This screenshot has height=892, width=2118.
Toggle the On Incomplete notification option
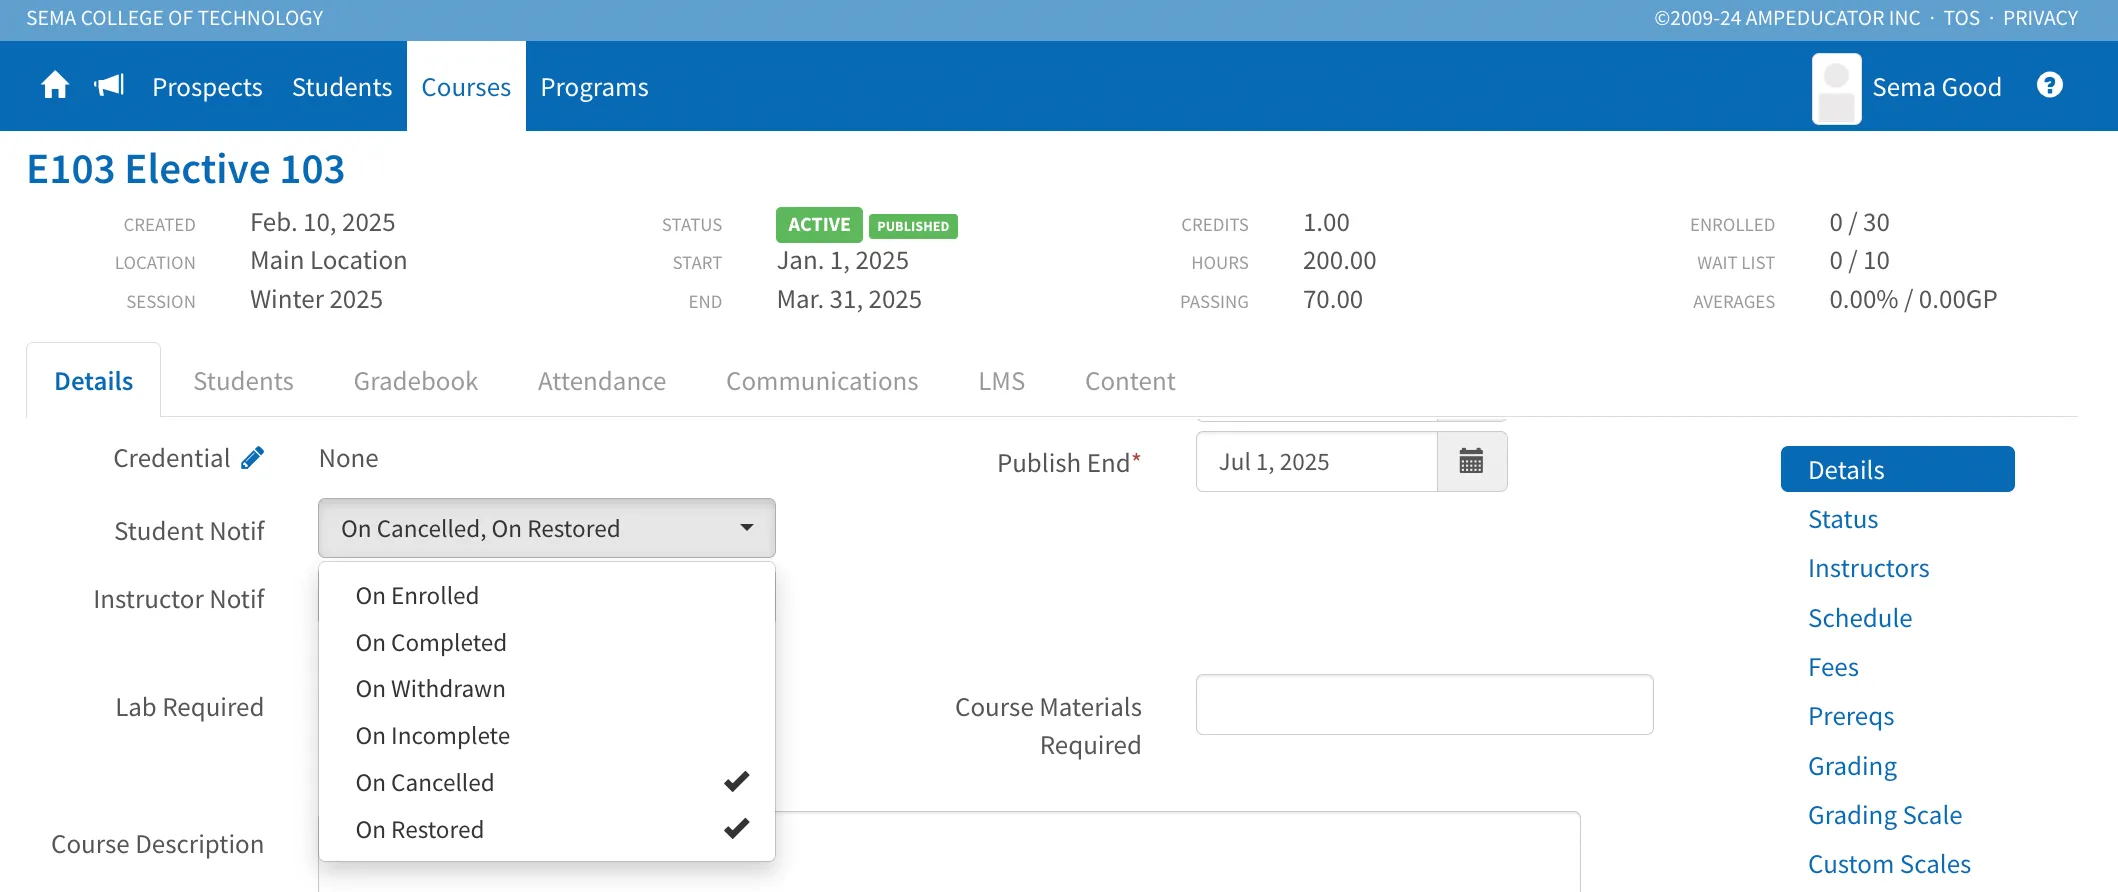click(x=547, y=736)
